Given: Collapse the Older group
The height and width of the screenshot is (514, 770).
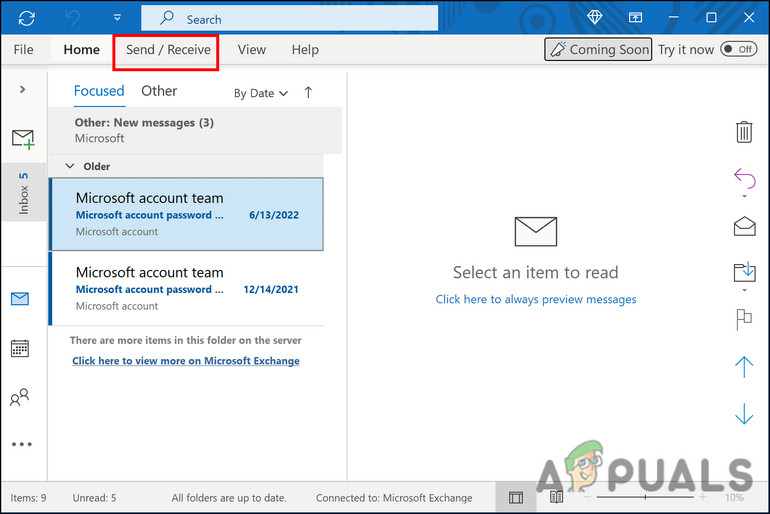Looking at the screenshot, I should click(70, 166).
